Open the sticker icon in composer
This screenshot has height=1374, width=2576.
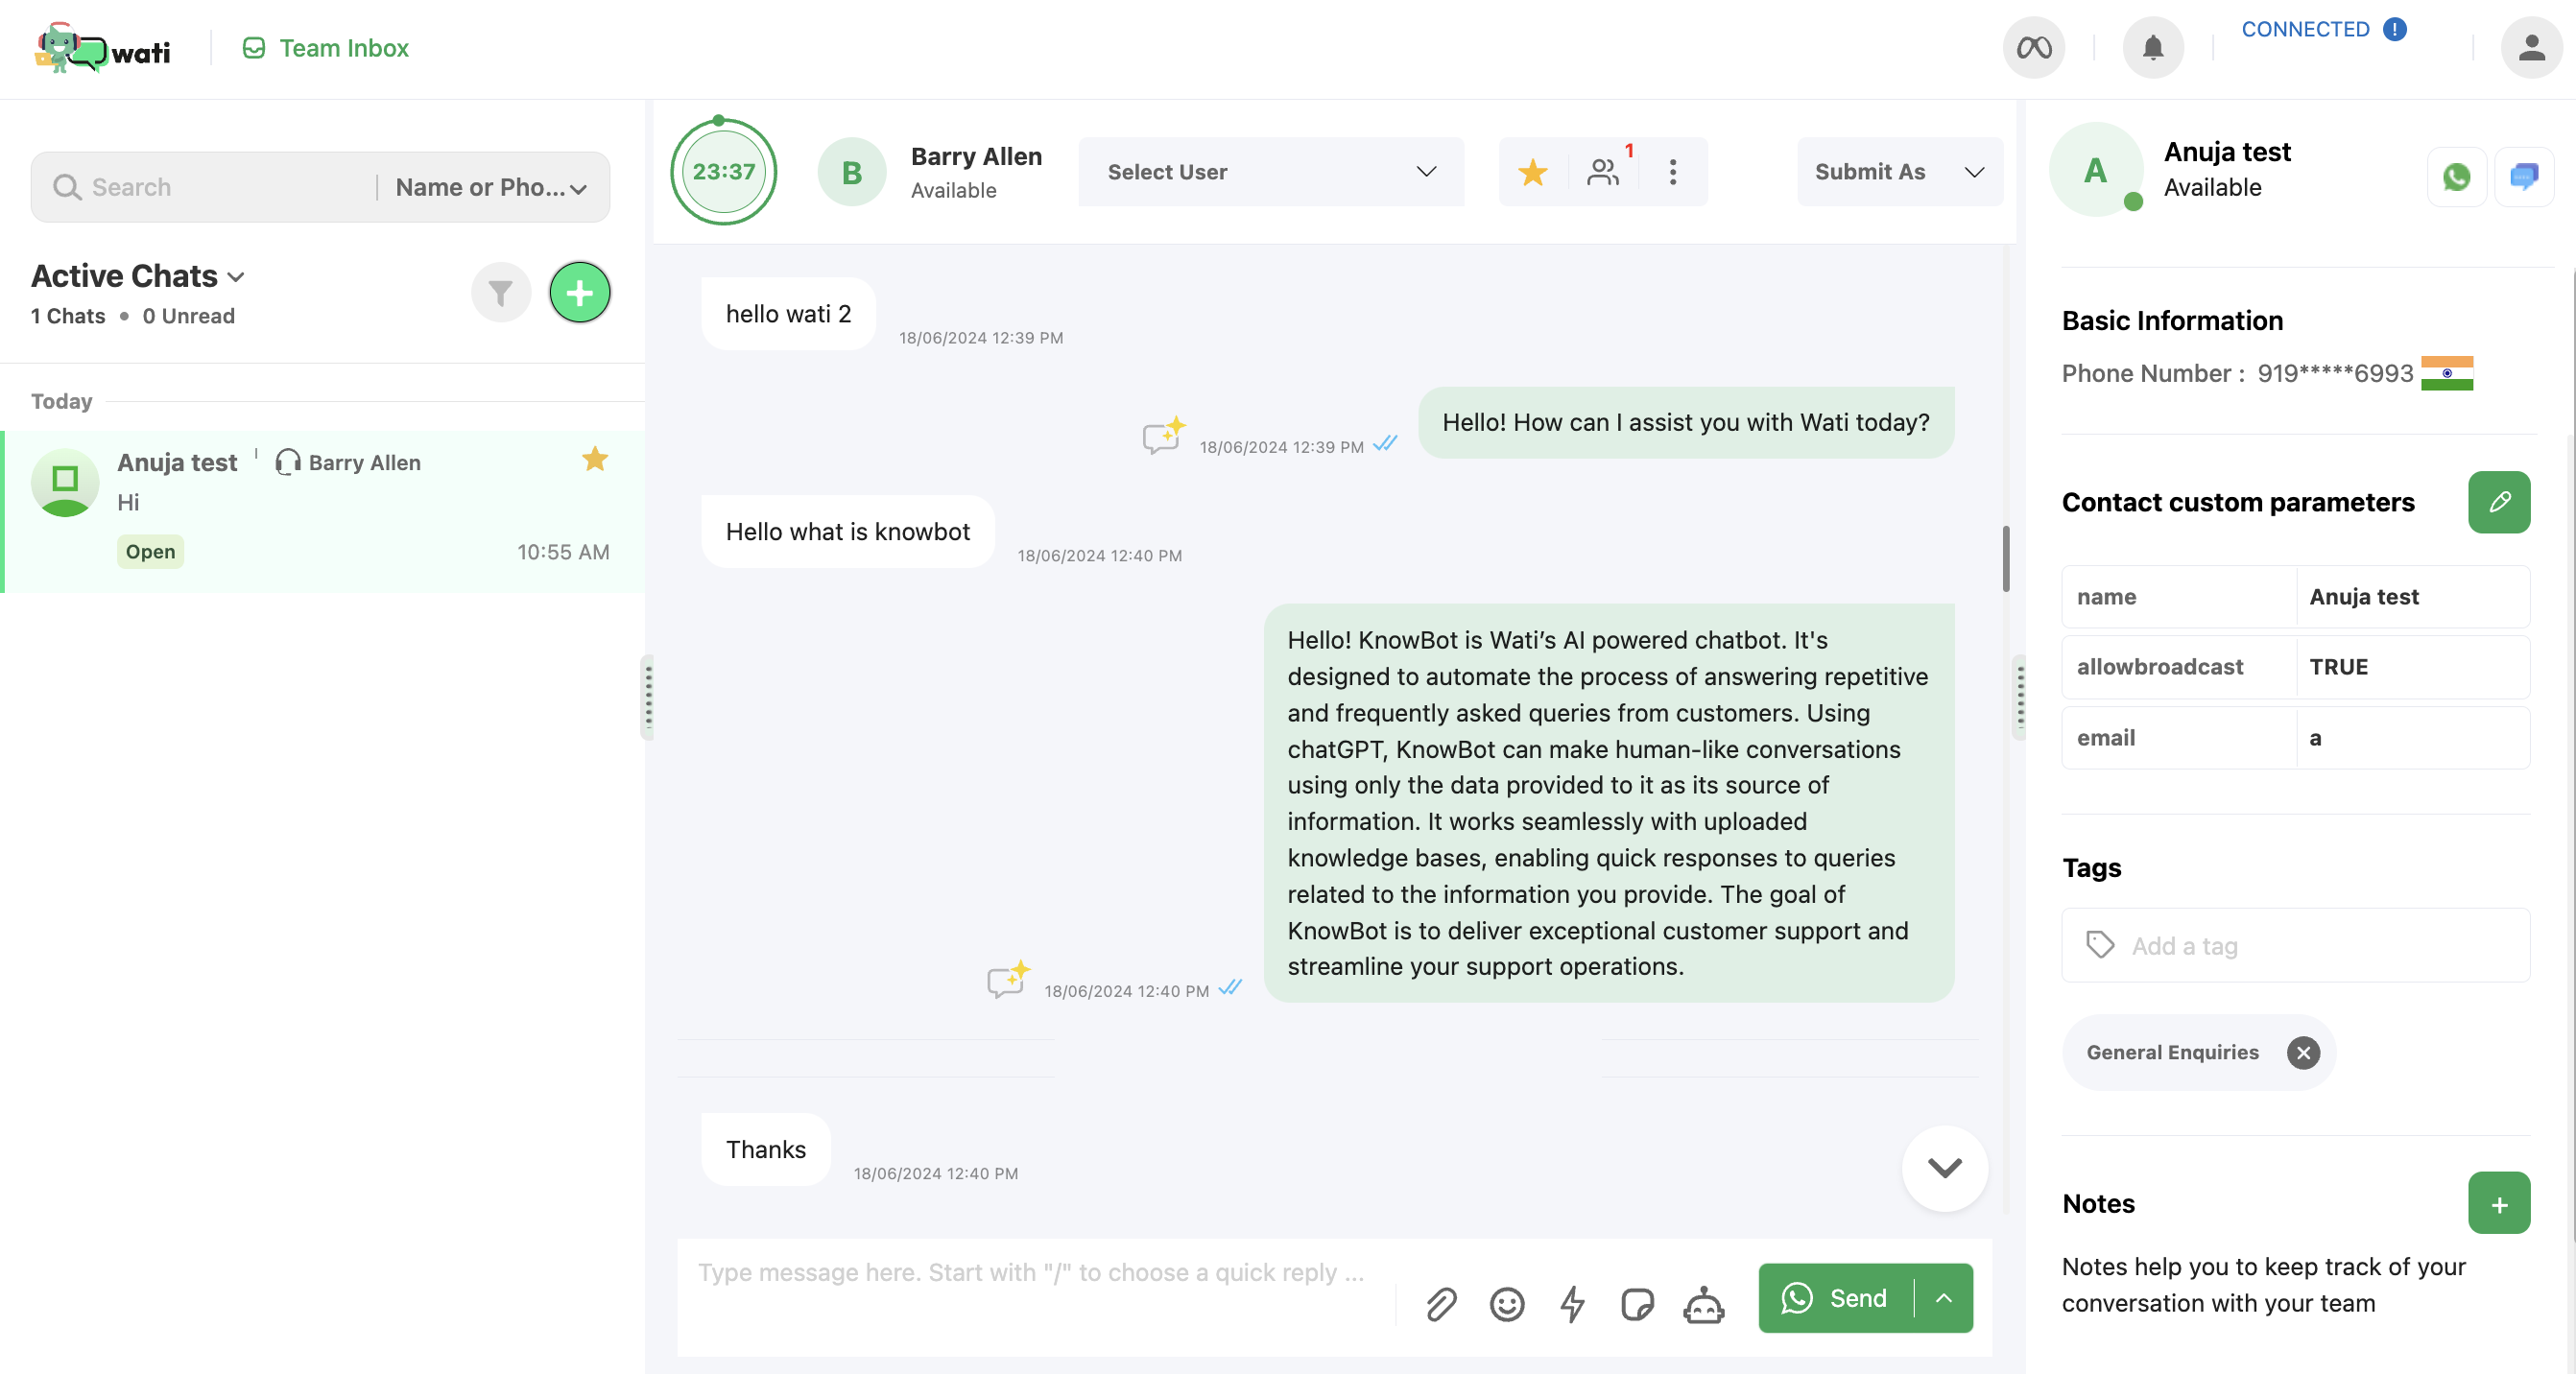[1637, 1304]
